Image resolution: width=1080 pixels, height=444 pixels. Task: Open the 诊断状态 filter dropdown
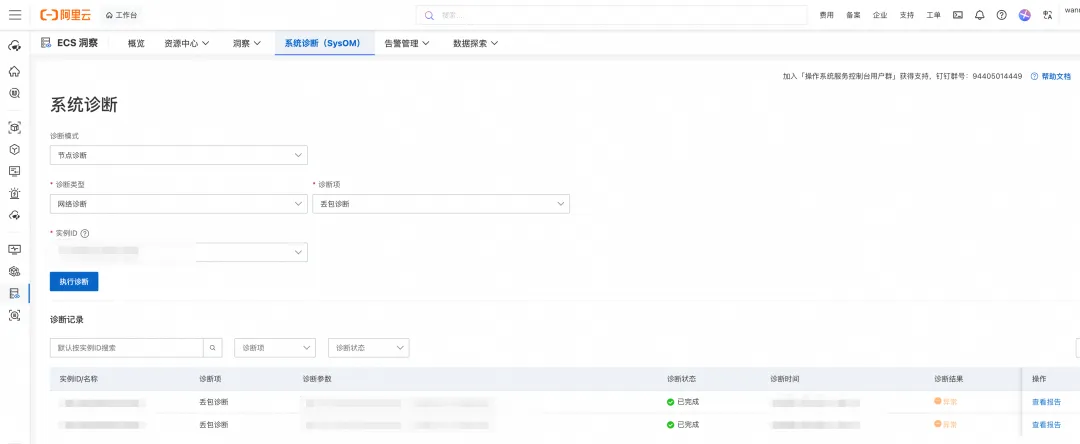(x=368, y=348)
